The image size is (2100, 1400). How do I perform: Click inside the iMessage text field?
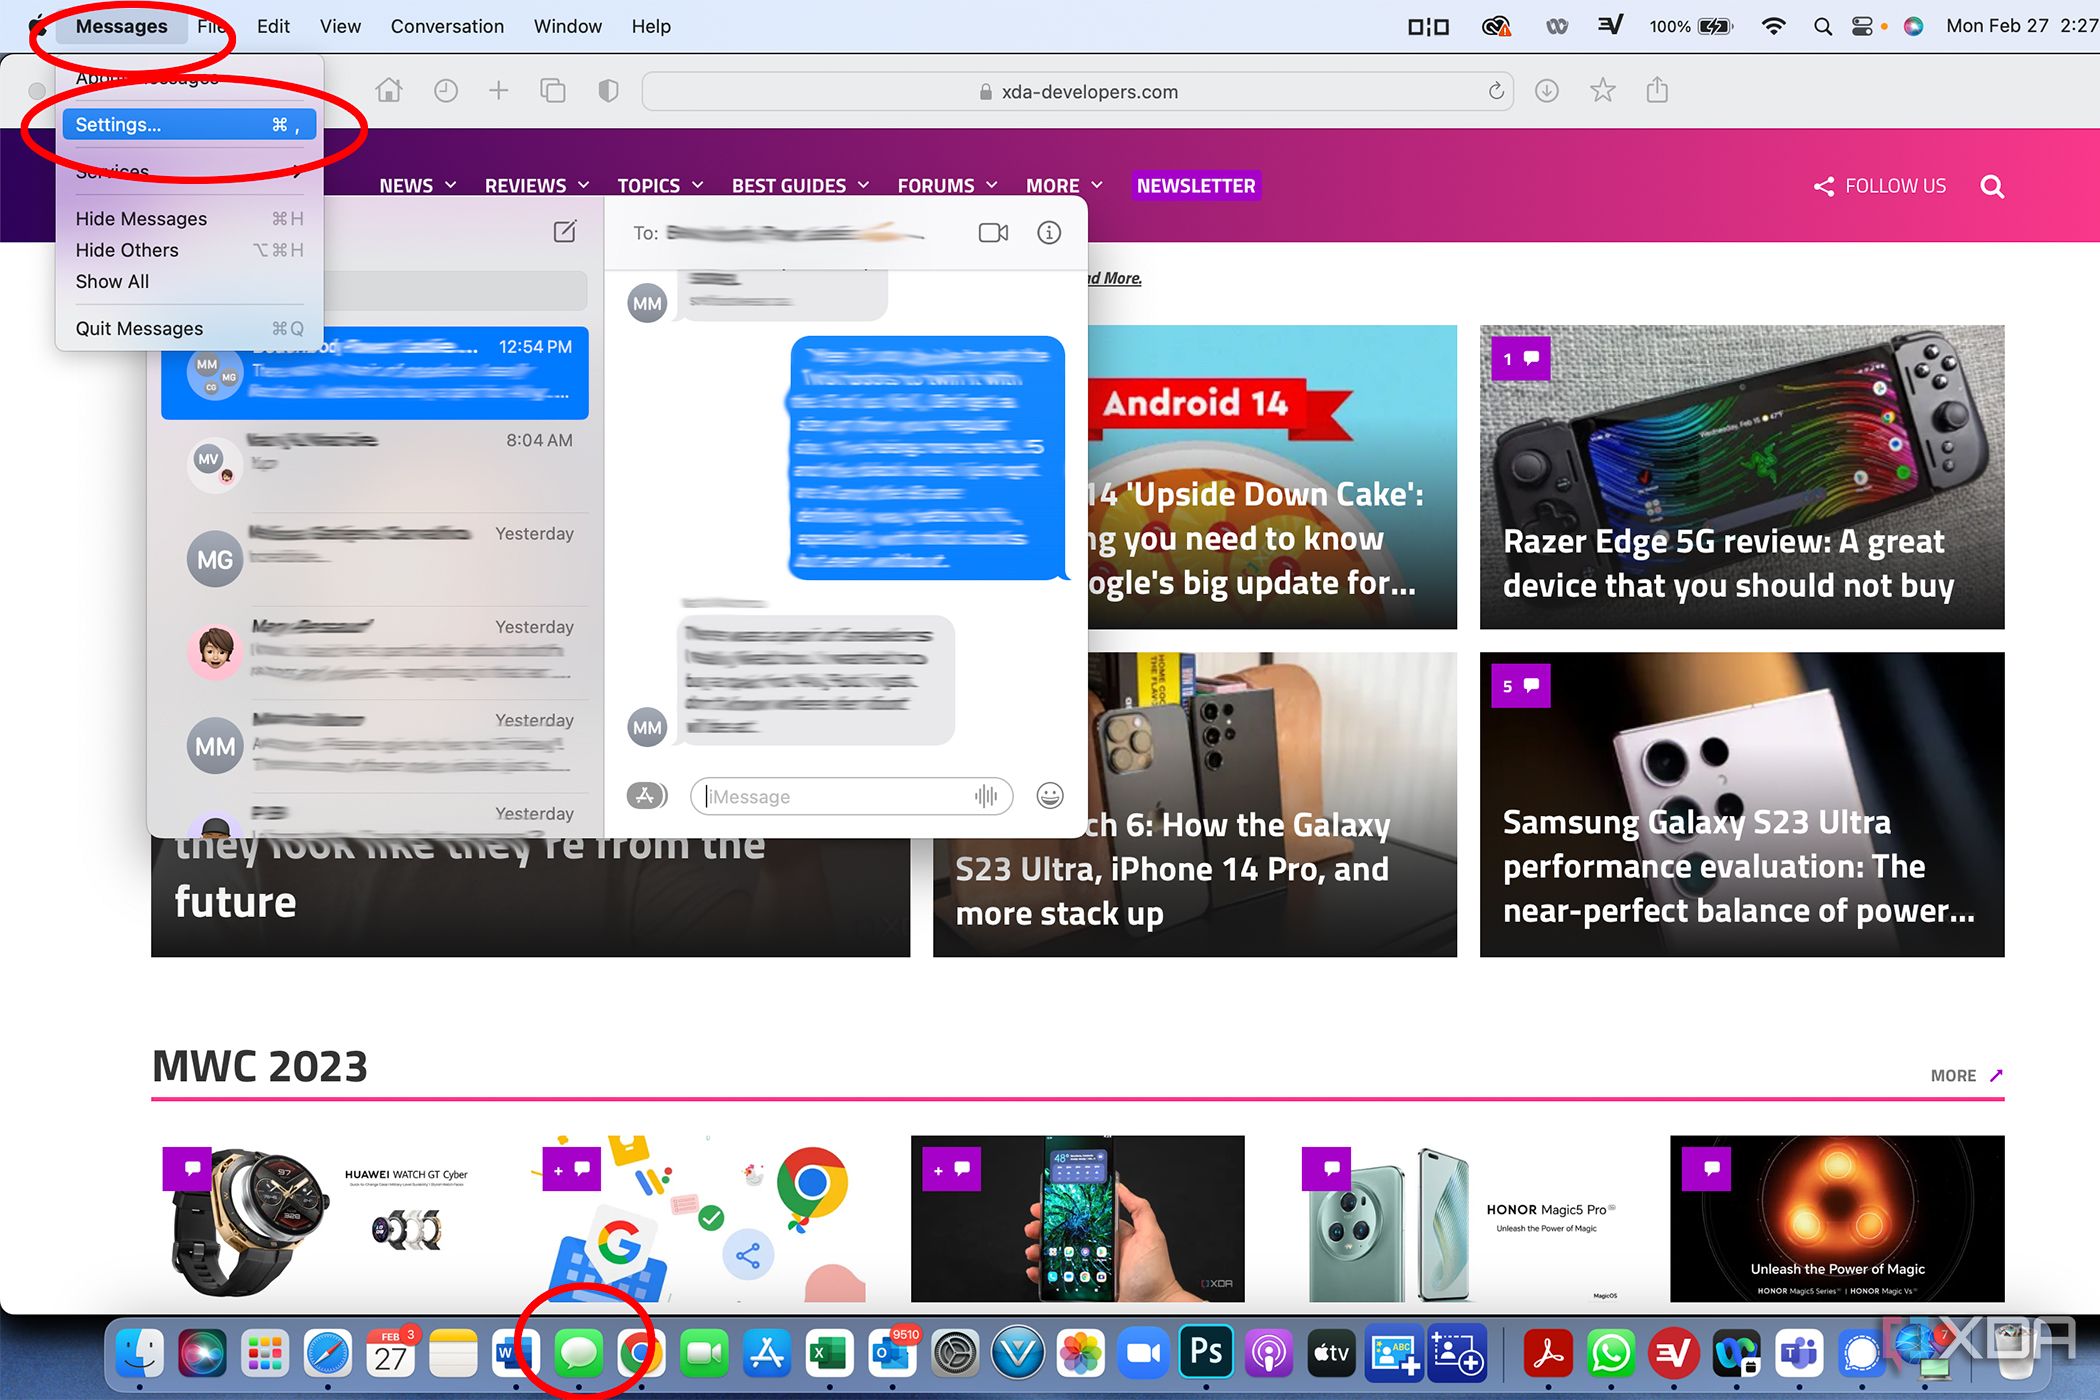tap(851, 796)
